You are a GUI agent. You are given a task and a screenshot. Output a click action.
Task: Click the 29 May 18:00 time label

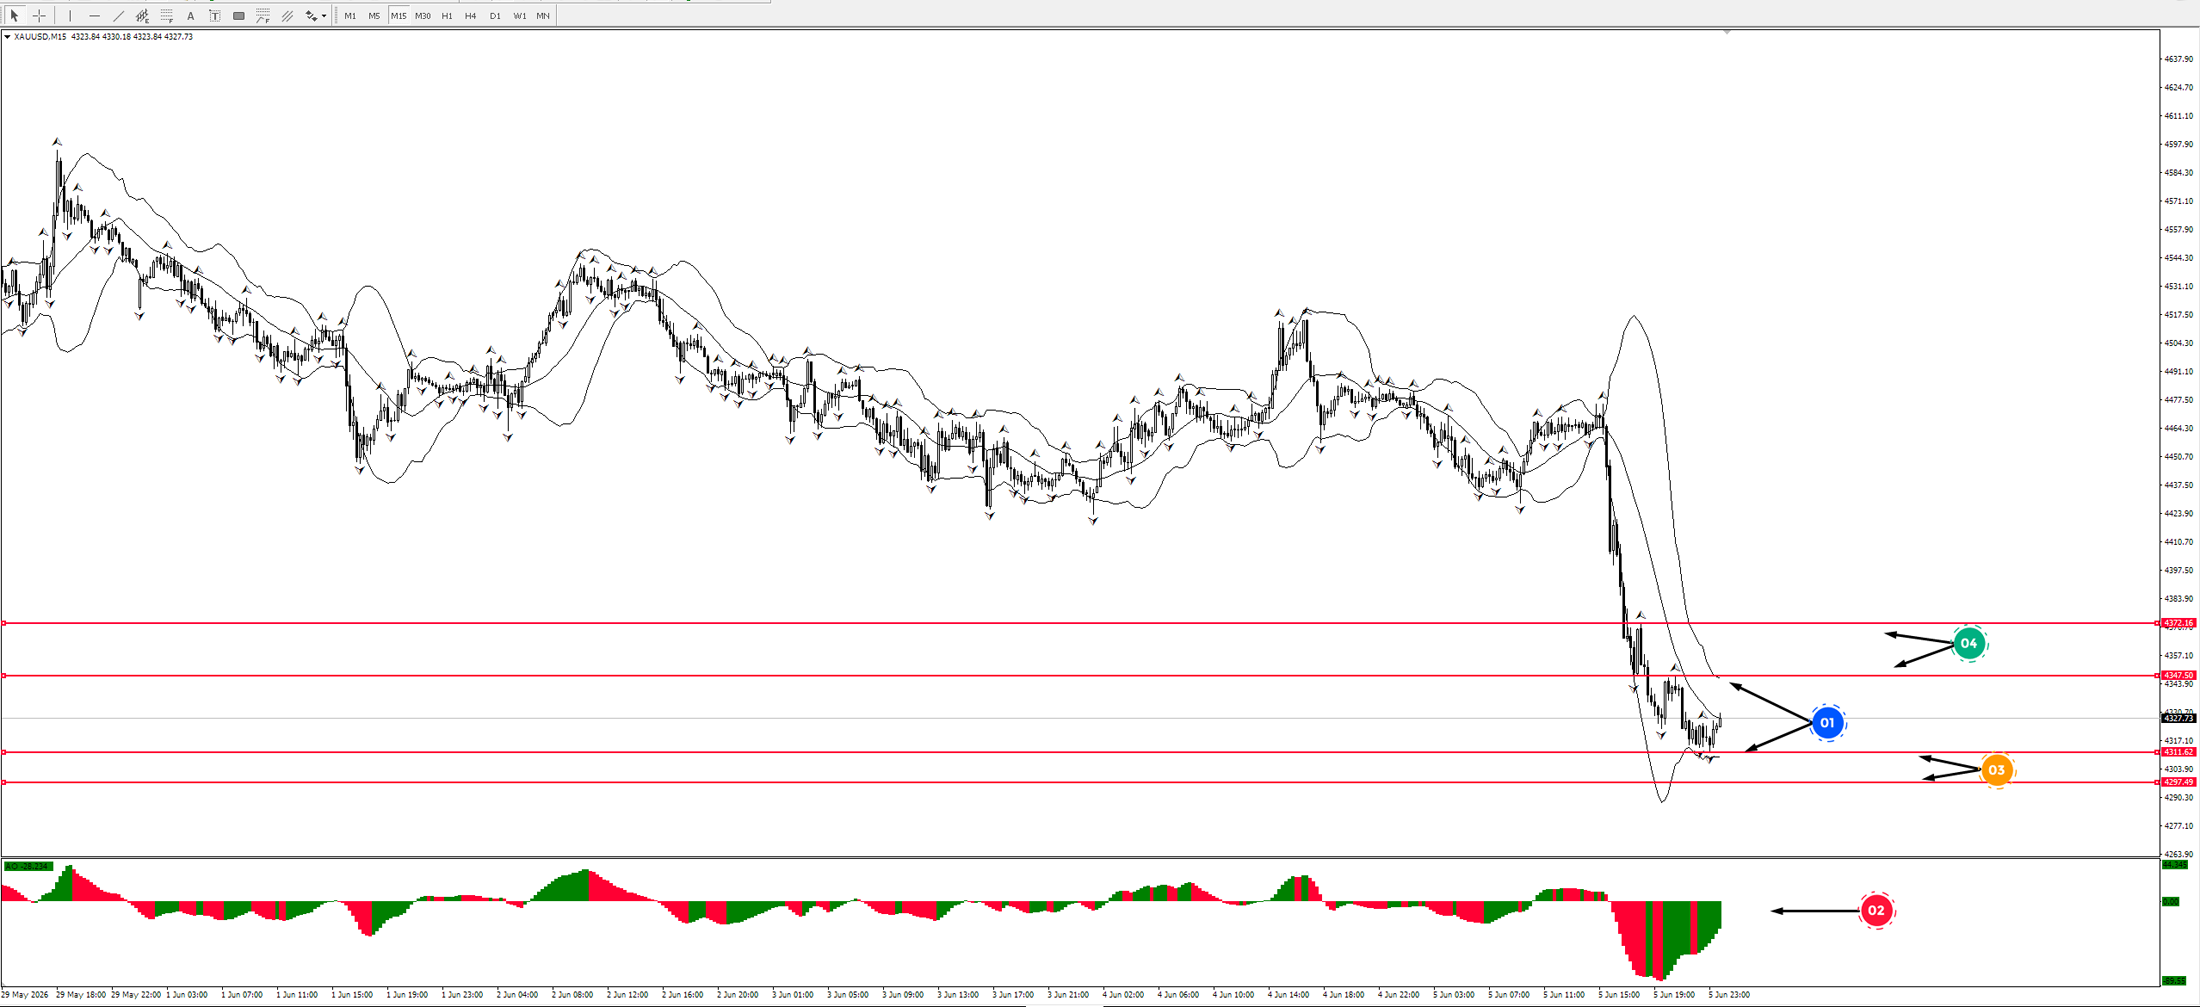tap(81, 995)
